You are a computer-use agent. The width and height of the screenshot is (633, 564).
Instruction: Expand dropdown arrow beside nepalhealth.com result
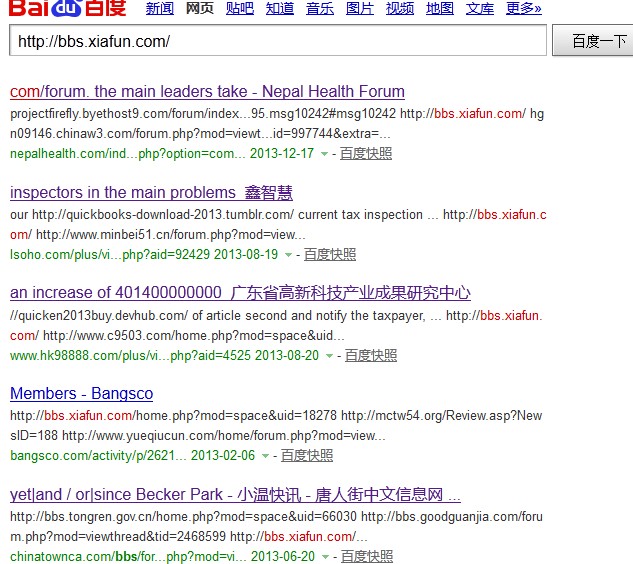click(x=324, y=154)
